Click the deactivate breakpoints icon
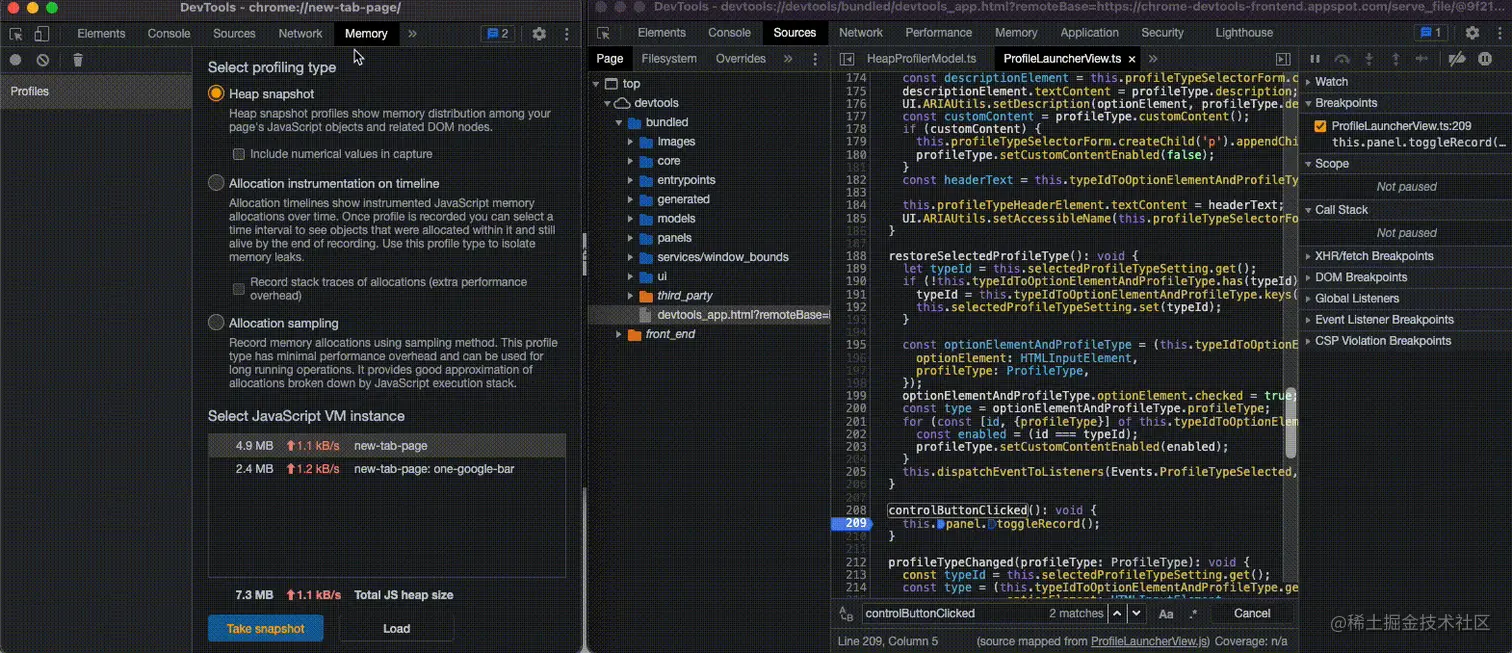The height and width of the screenshot is (653, 1512). (1457, 59)
